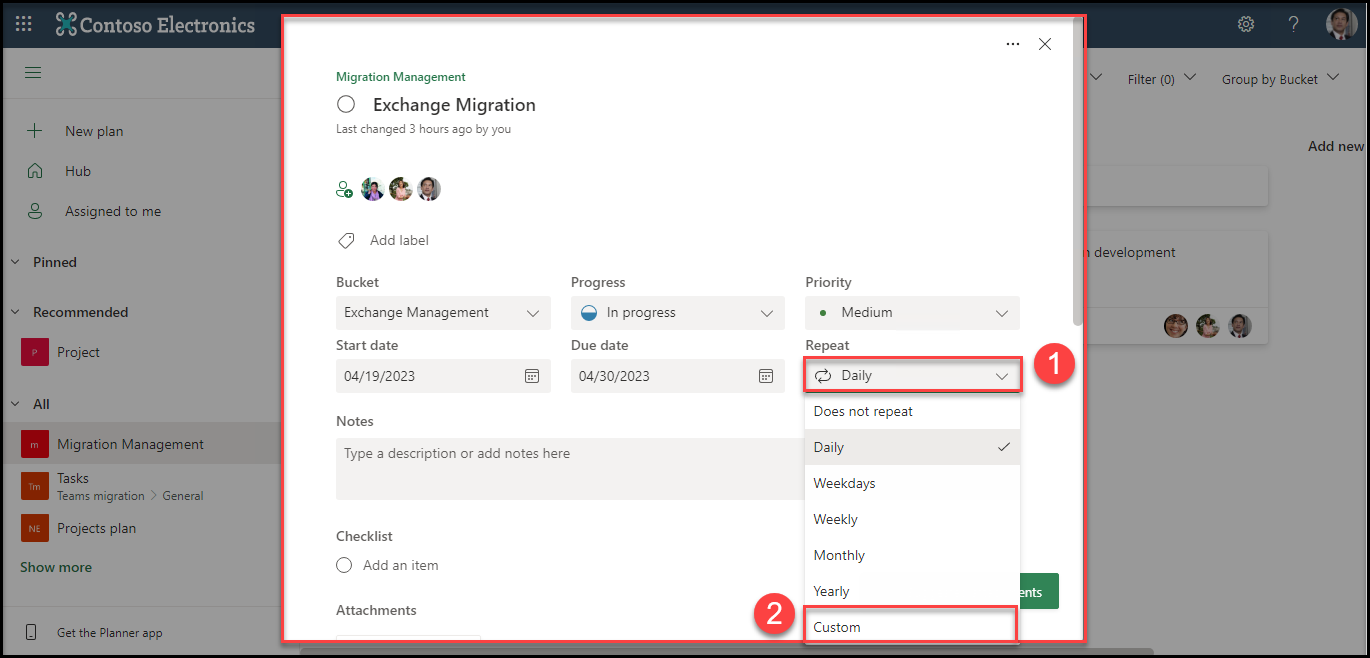The image size is (1370, 658).
Task: Expand the Filter dropdown
Action: coord(1161,77)
